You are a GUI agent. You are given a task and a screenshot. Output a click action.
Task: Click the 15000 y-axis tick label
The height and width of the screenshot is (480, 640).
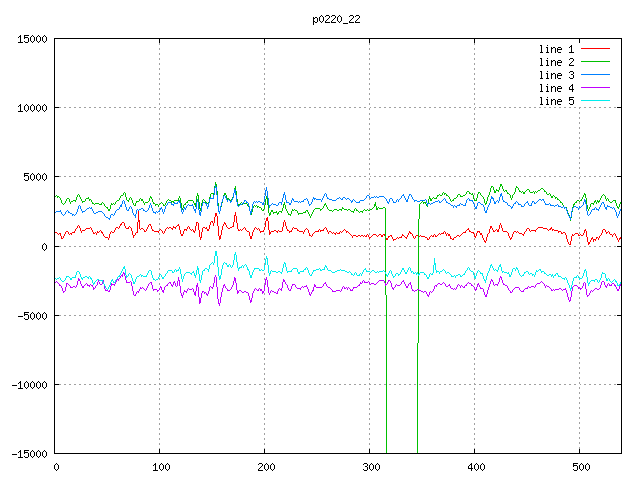[32, 39]
